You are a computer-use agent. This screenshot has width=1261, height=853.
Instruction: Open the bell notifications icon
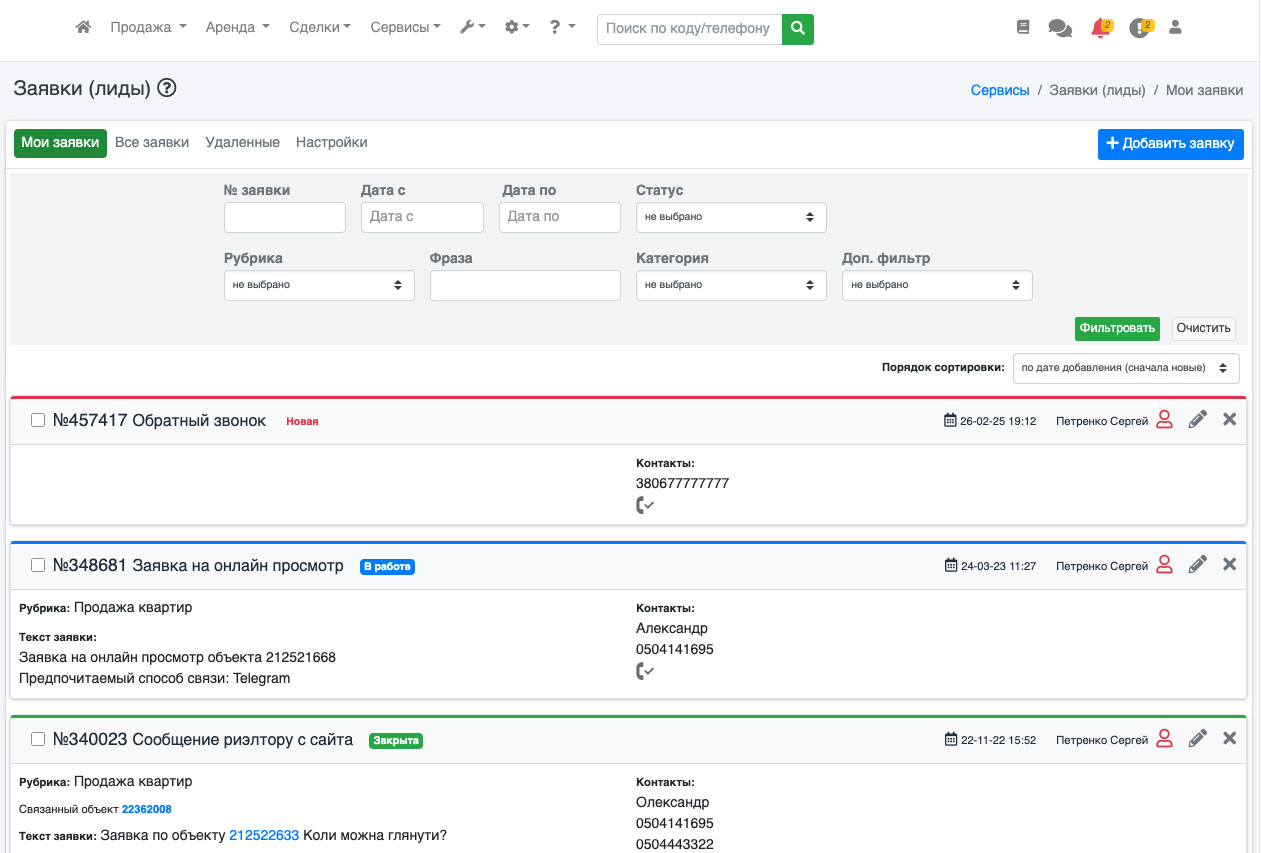click(x=1100, y=28)
